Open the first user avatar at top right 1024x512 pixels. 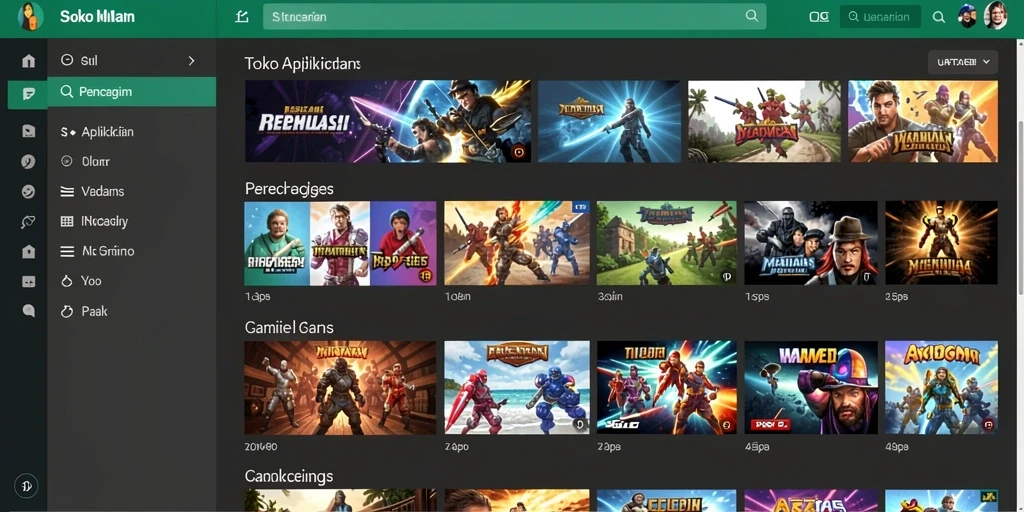click(967, 16)
